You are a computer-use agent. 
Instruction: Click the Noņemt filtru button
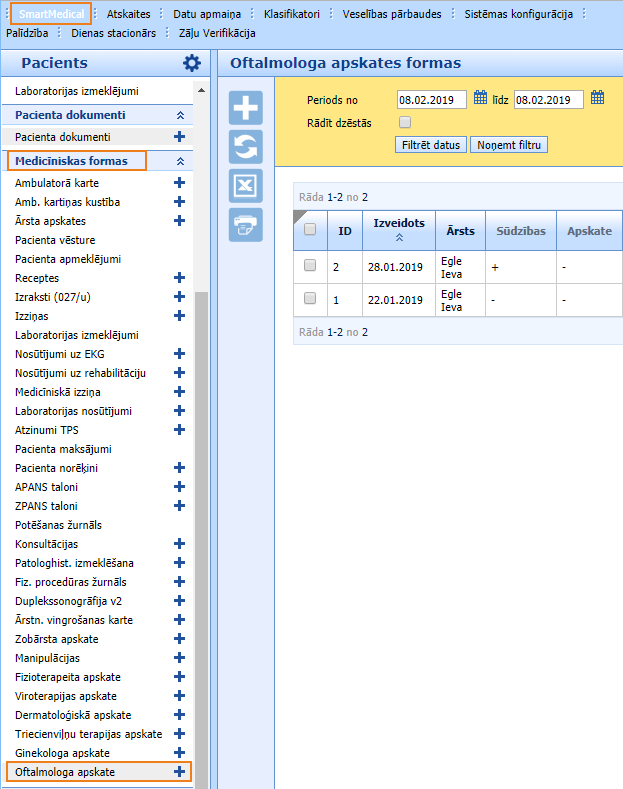tap(509, 145)
